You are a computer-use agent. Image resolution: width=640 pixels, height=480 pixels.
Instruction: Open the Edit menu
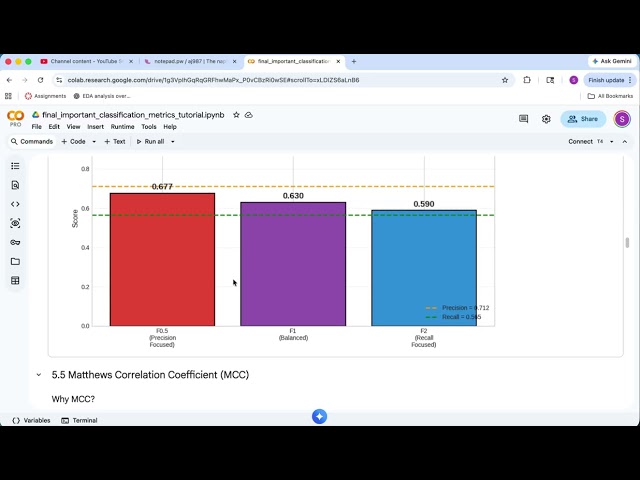point(54,127)
